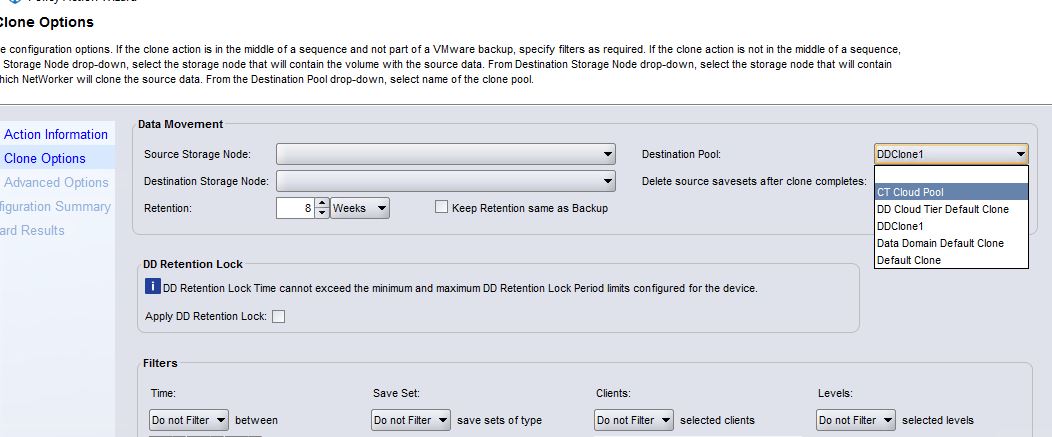This screenshot has height=437, width=1052.
Task: Click the Retention number input field
Action: coord(295,208)
